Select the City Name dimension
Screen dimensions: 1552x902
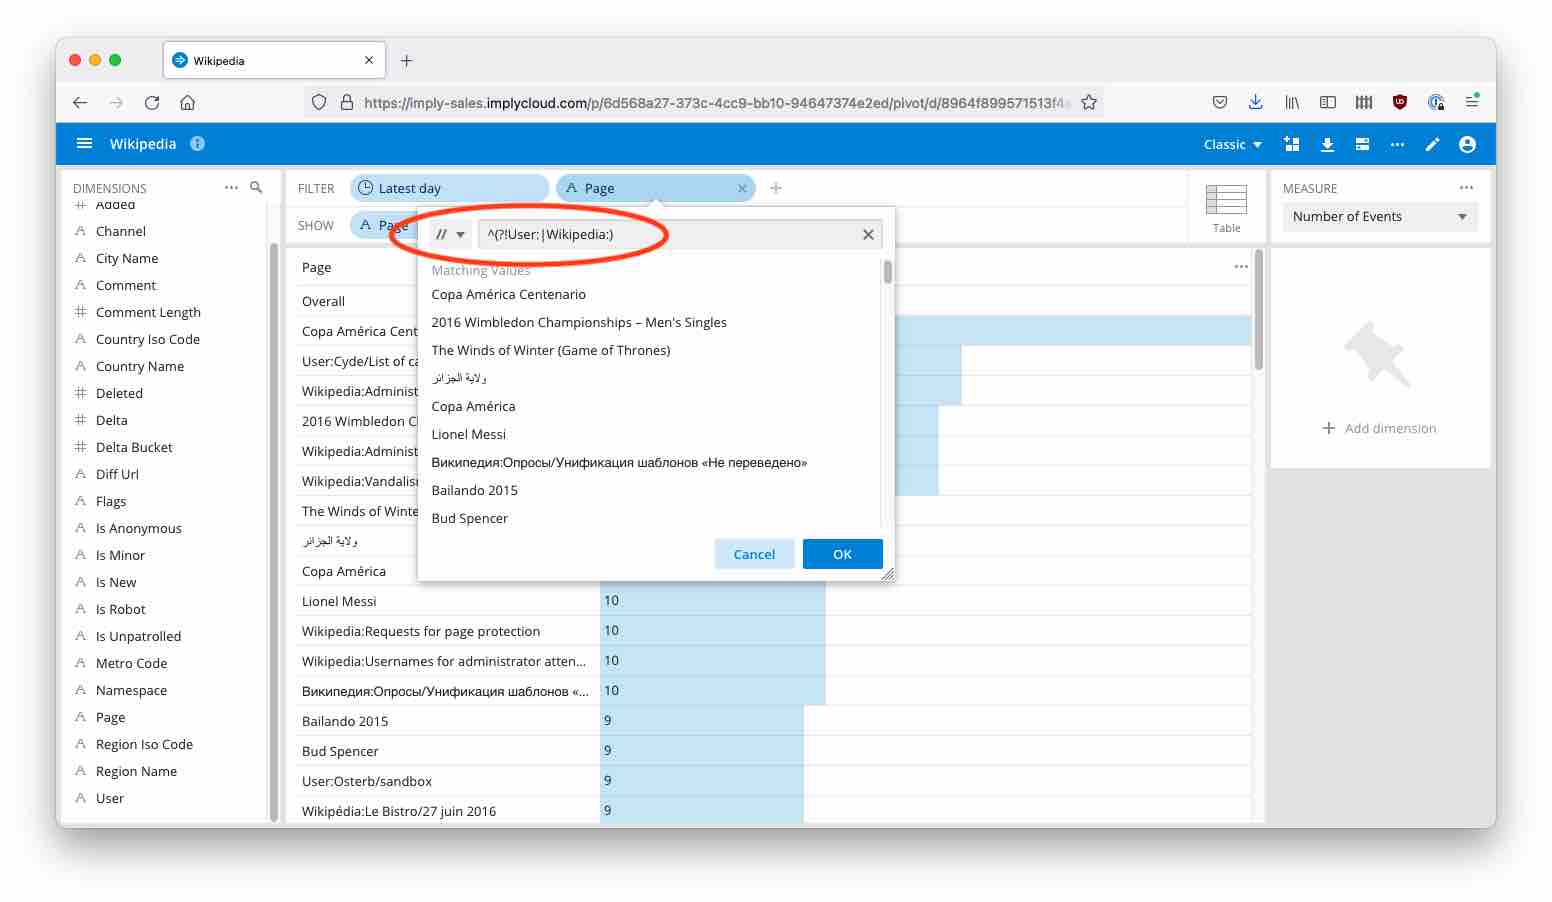(x=127, y=258)
